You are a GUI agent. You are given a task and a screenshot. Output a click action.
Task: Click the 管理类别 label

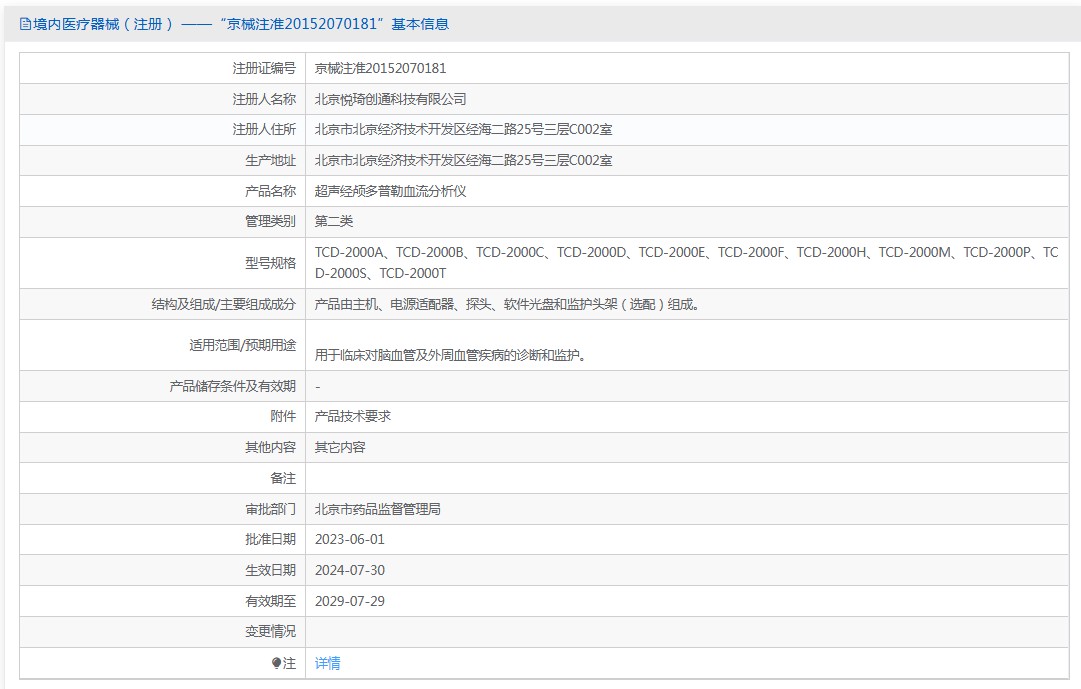coord(270,221)
